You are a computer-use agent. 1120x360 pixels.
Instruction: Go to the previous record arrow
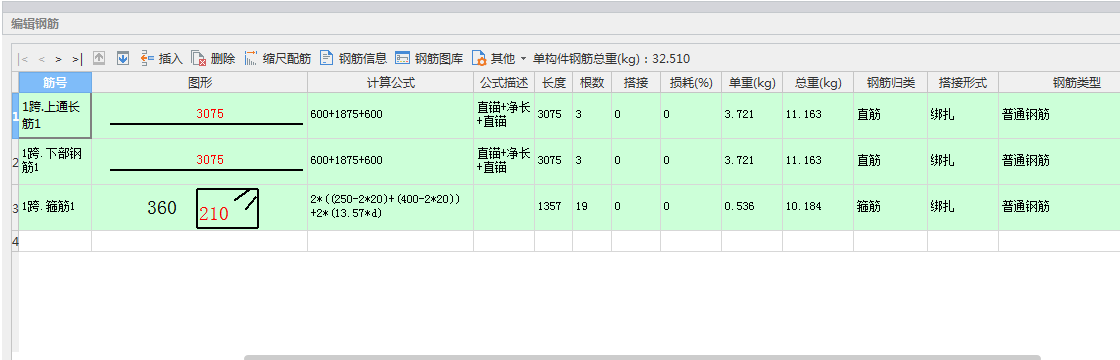[41, 59]
